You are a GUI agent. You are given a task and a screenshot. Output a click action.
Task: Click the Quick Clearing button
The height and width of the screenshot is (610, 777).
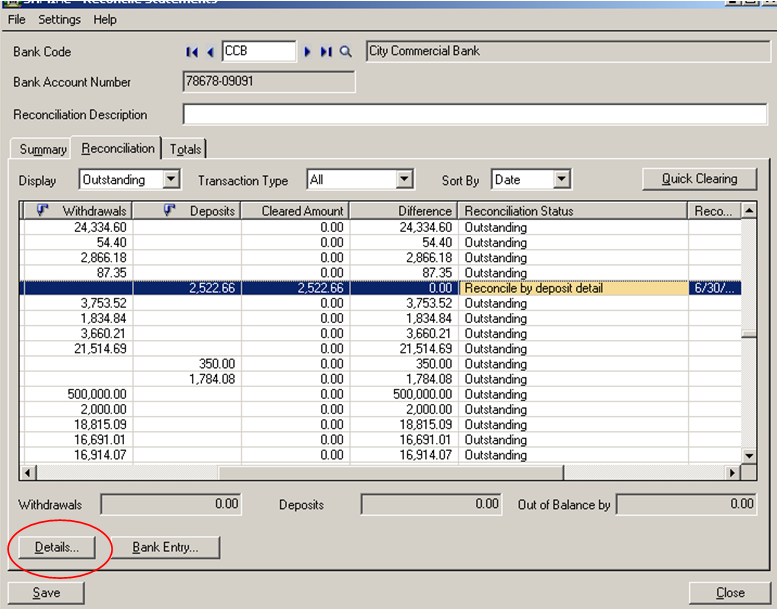[699, 179]
